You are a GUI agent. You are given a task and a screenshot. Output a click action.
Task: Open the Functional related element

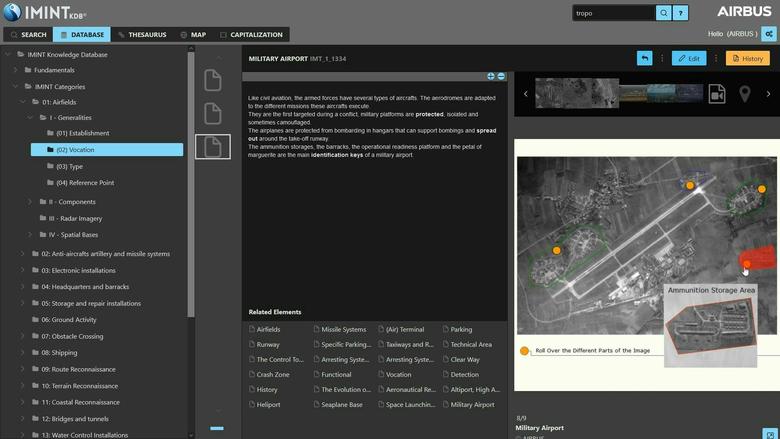pos(332,374)
